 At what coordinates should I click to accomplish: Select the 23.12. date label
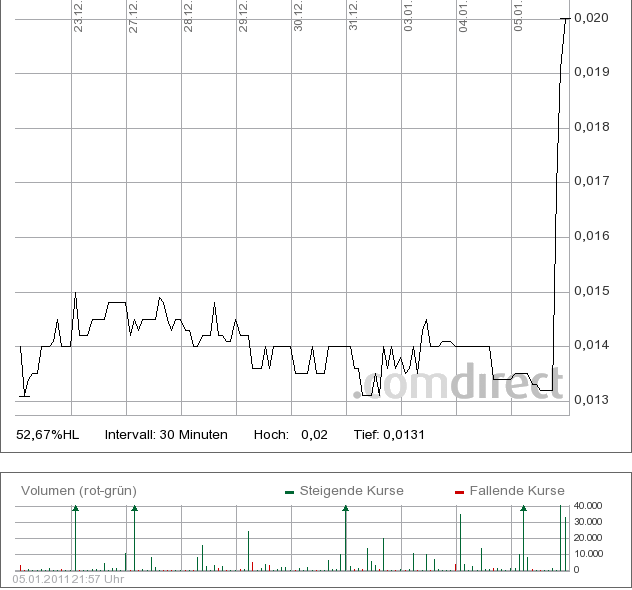point(78,18)
